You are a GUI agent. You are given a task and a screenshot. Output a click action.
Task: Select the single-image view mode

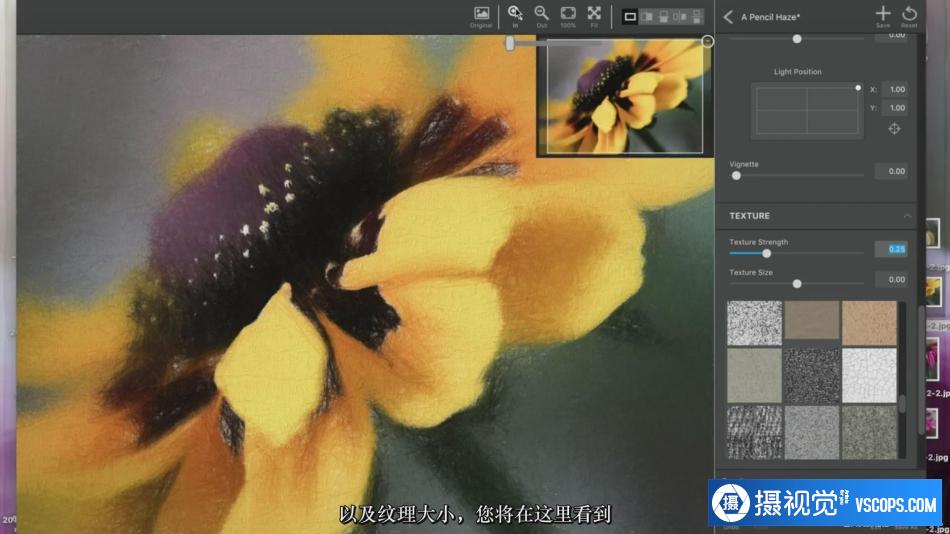630,17
